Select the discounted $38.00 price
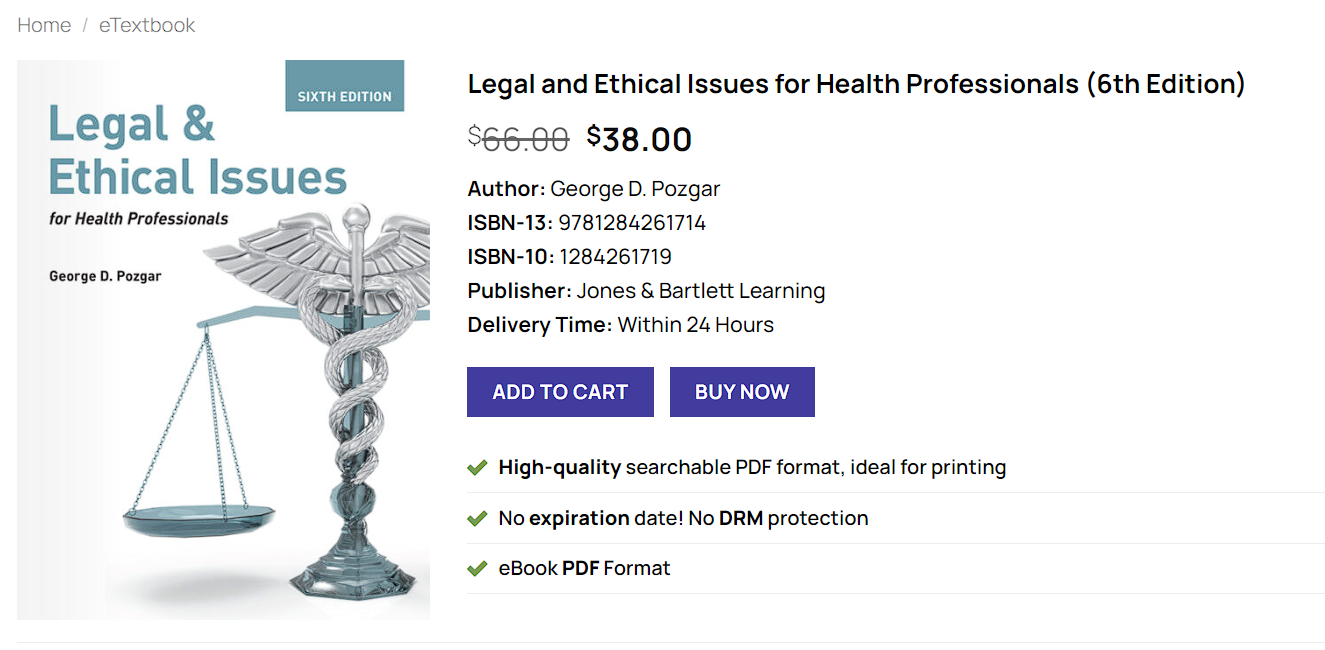Image resolution: width=1325 pixels, height=650 pixels. point(640,139)
